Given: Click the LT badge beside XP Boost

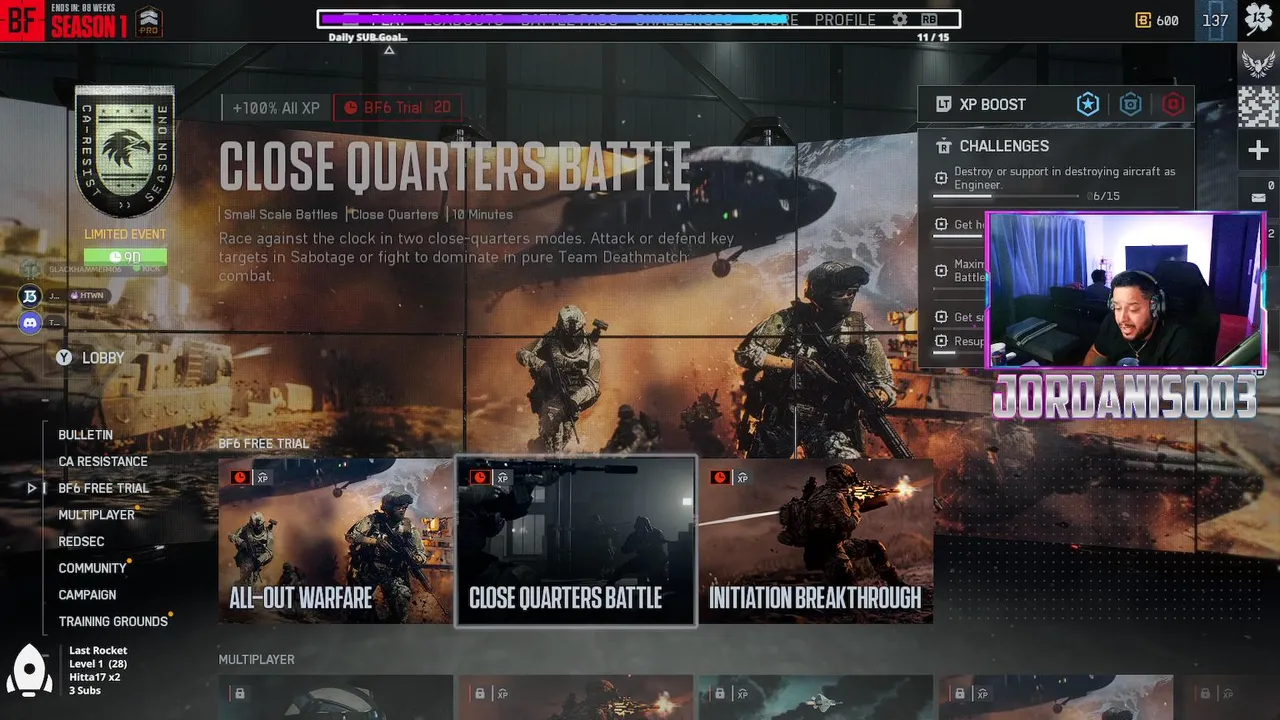Looking at the screenshot, I should click(943, 104).
